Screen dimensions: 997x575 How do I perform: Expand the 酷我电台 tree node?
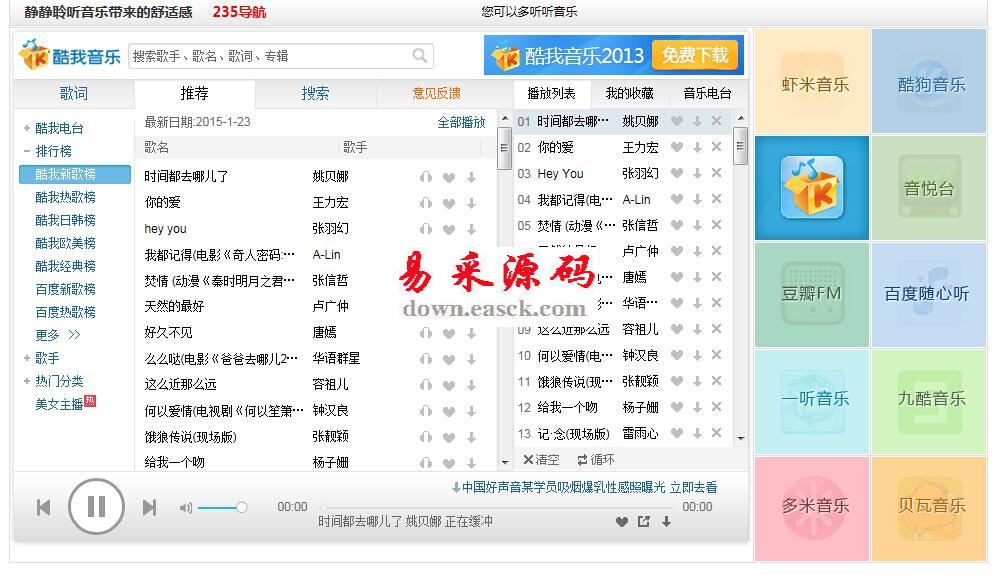27,128
